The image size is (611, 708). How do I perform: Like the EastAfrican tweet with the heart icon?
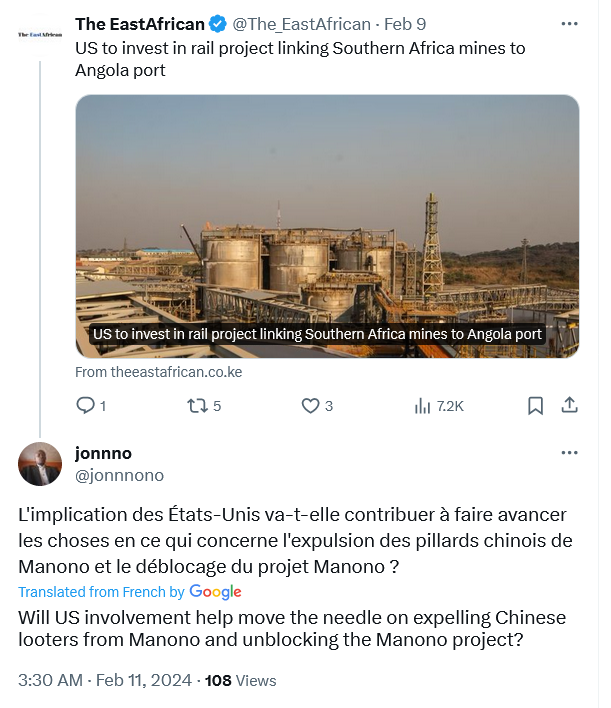pos(310,405)
